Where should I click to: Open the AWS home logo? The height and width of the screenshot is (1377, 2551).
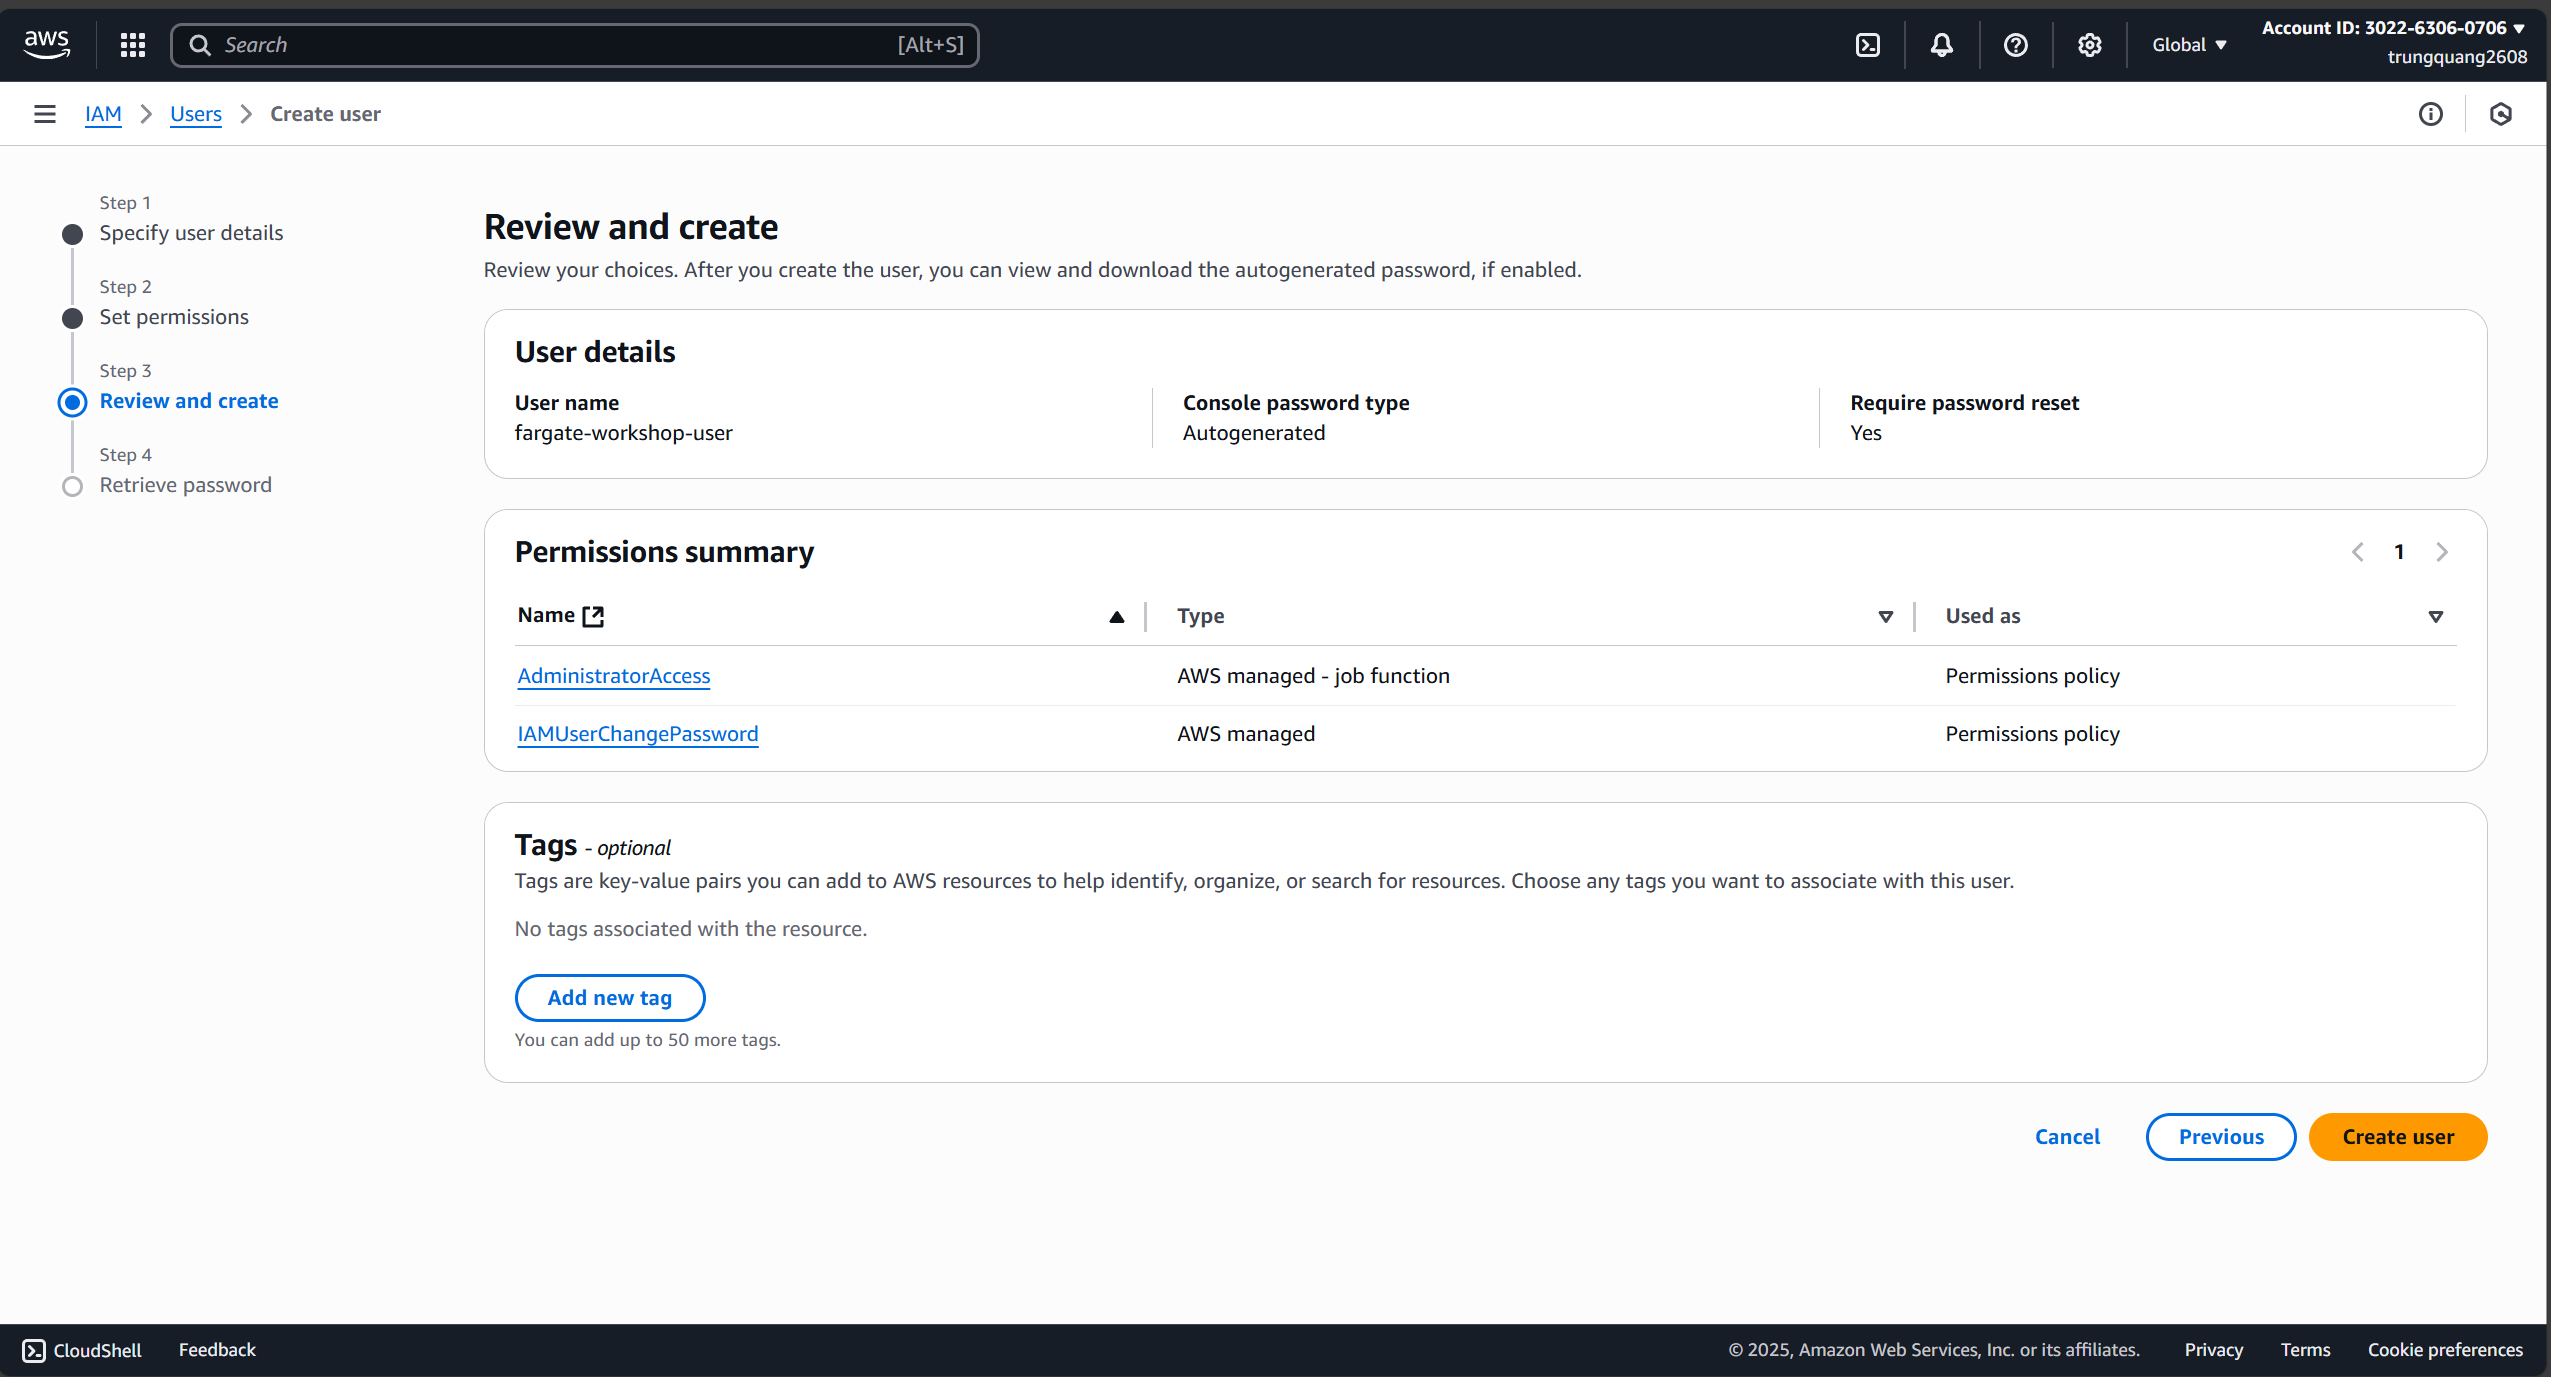click(x=47, y=44)
